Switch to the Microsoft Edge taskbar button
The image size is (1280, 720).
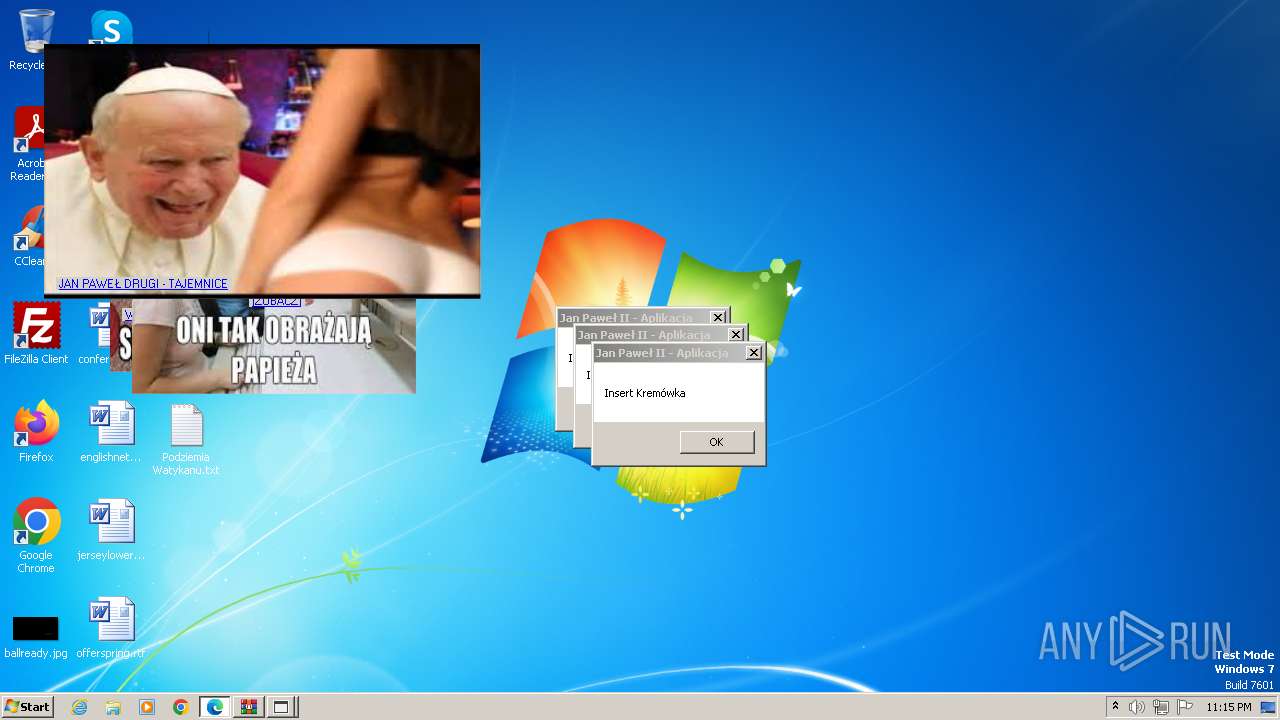tap(215, 707)
